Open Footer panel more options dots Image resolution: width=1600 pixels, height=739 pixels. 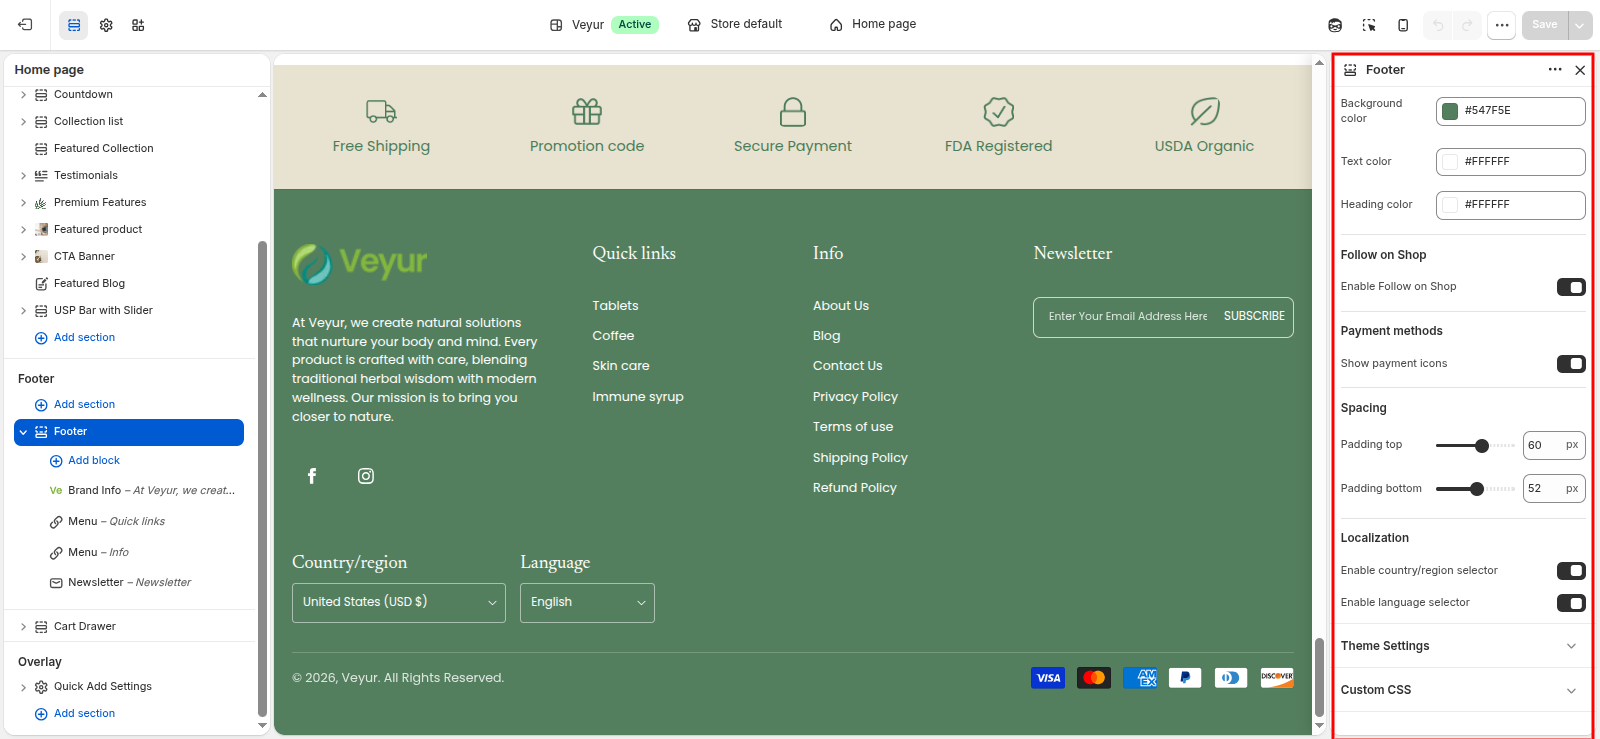[x=1555, y=70]
